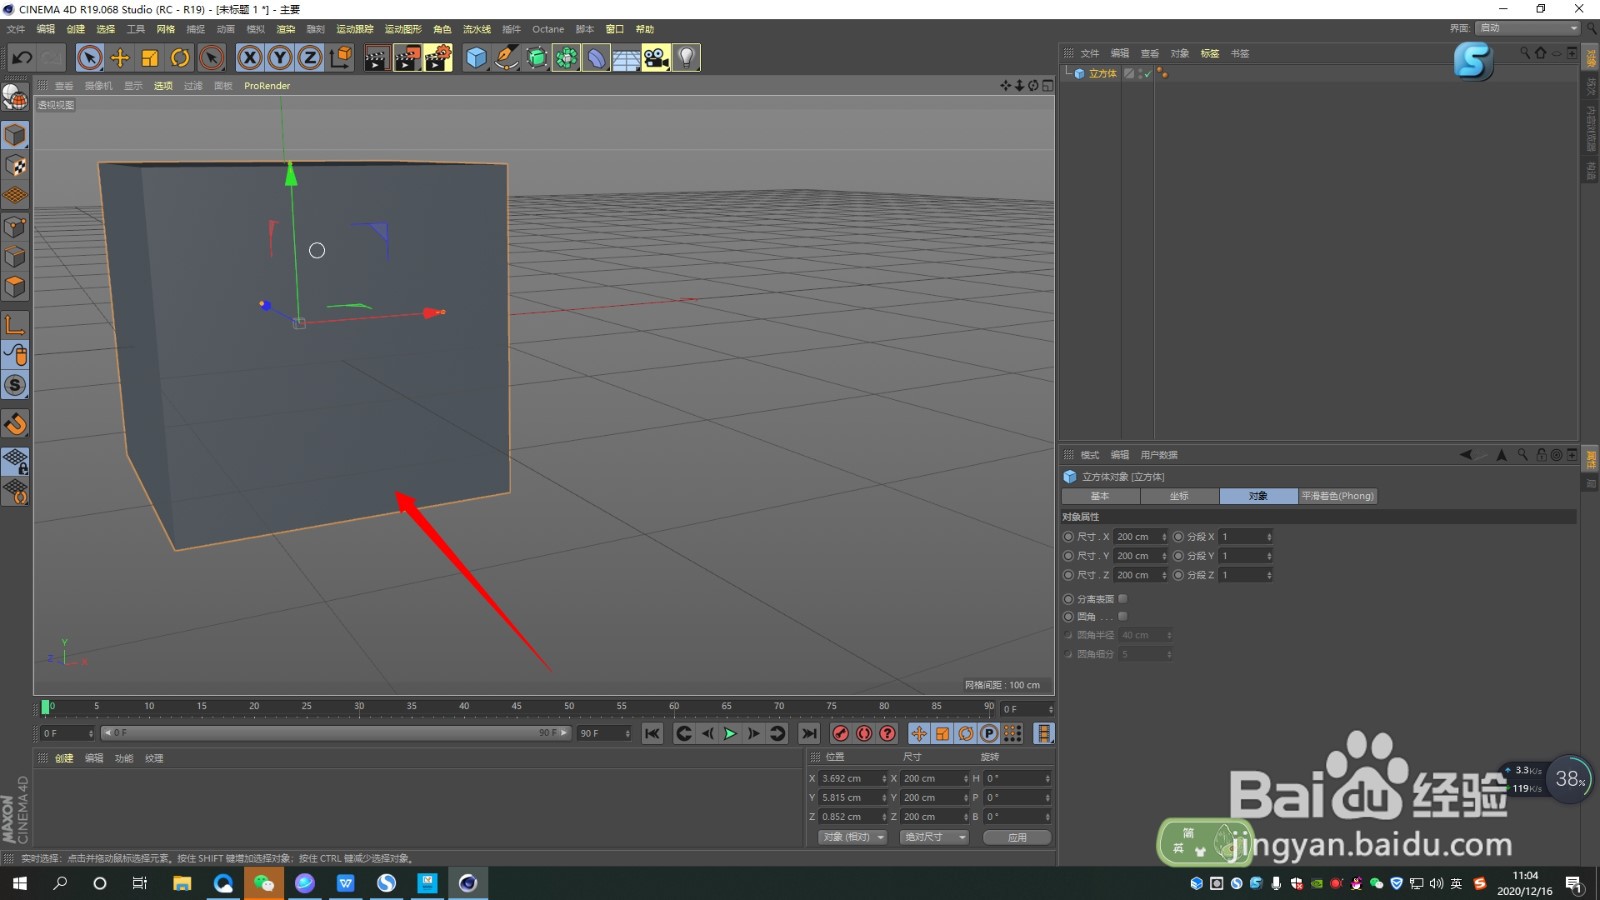Click the frame range slider bar
Viewport: 1600px width, 900px height.
point(336,734)
